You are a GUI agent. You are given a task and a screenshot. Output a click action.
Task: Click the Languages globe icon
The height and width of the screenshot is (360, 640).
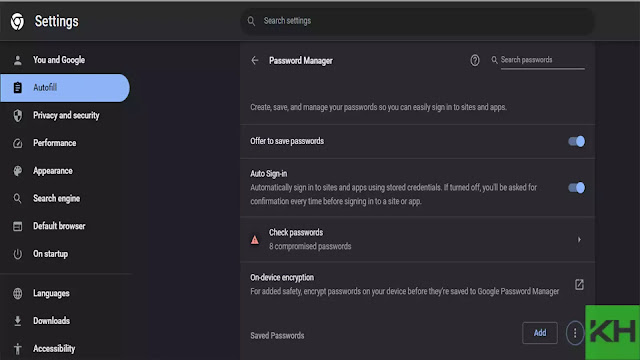pos(18,293)
